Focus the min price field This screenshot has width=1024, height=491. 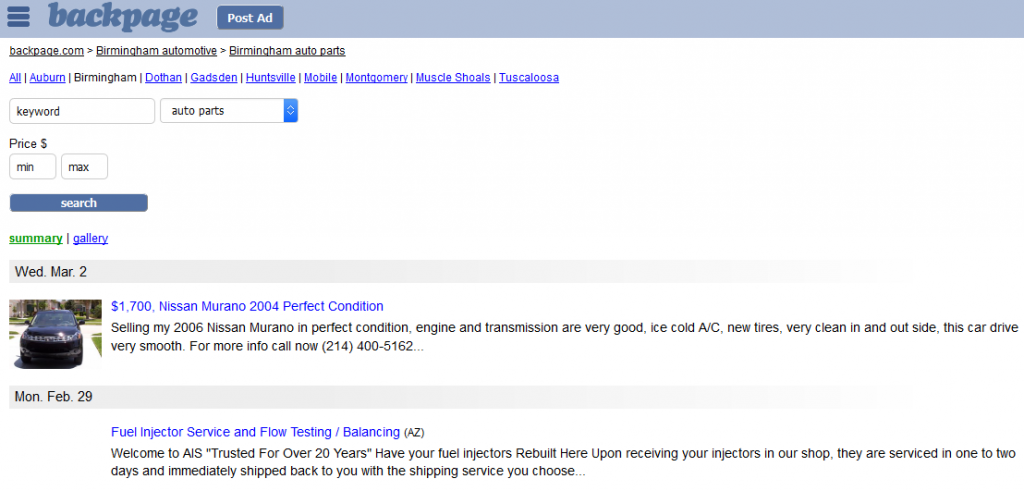[x=33, y=166]
